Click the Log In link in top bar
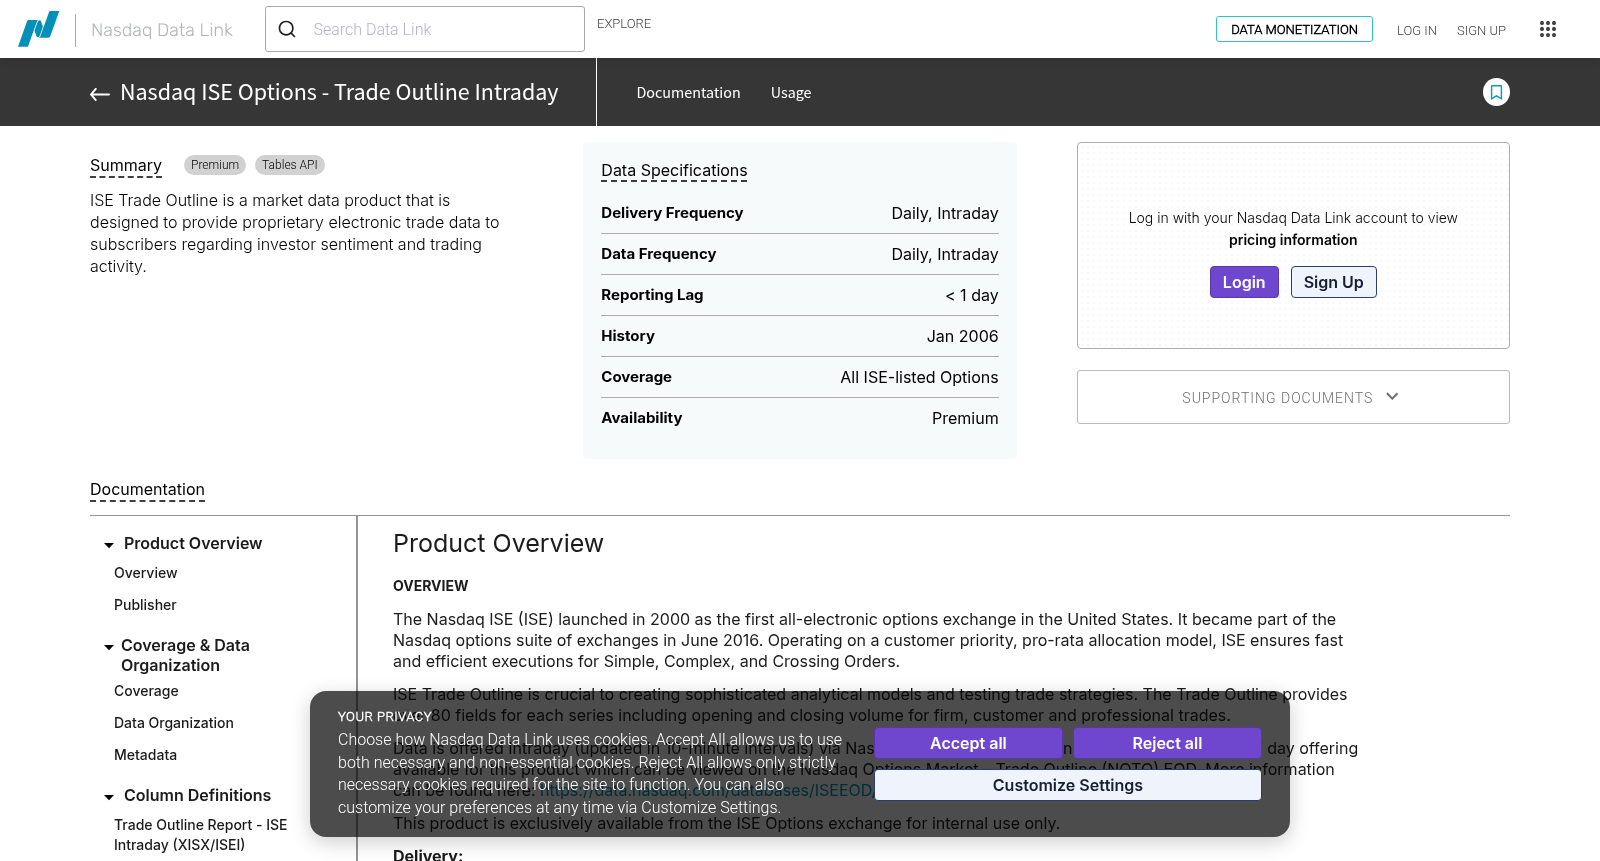This screenshot has height=861, width=1600. (1416, 30)
